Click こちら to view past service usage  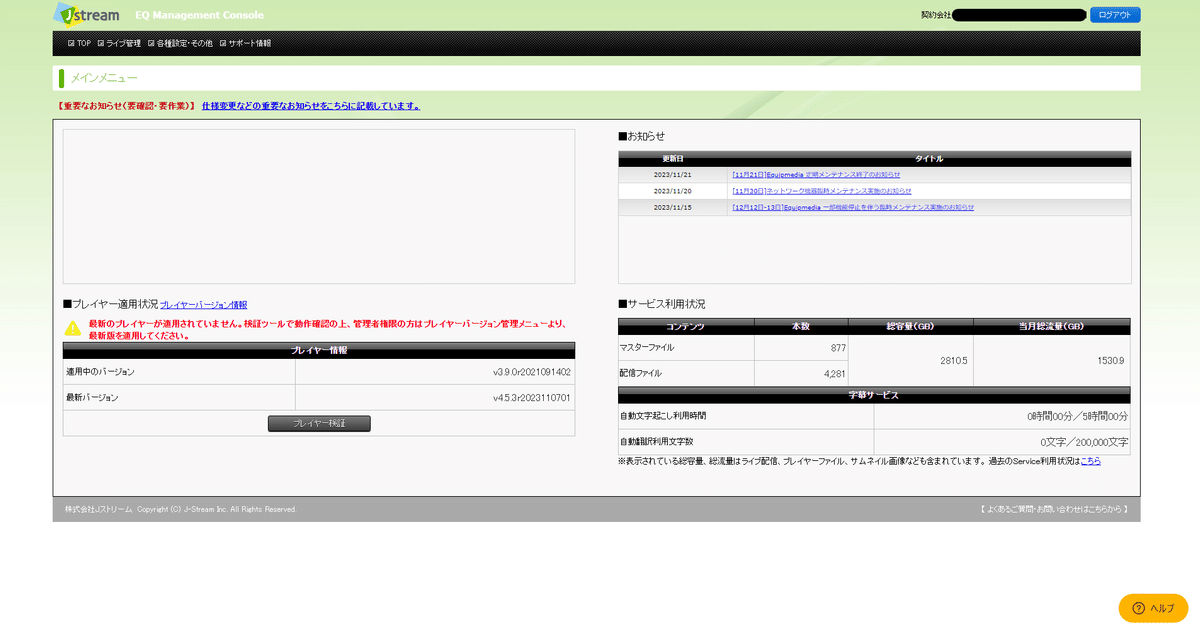point(1089,460)
